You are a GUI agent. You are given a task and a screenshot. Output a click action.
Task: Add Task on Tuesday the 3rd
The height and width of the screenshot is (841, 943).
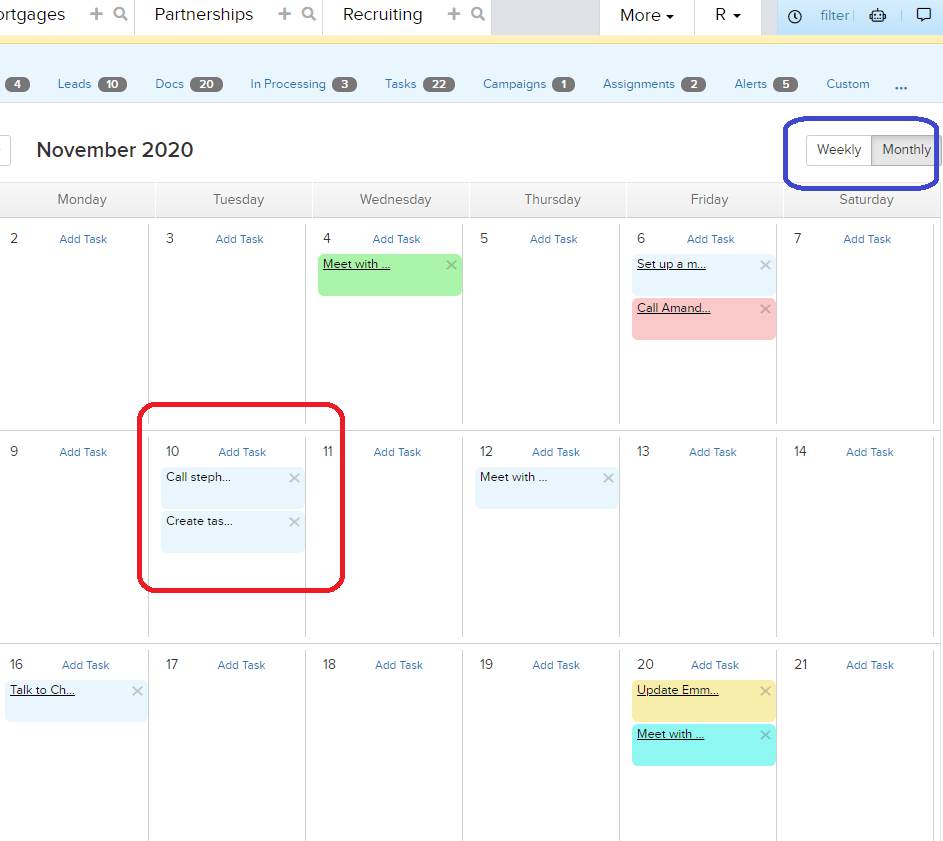(x=239, y=239)
